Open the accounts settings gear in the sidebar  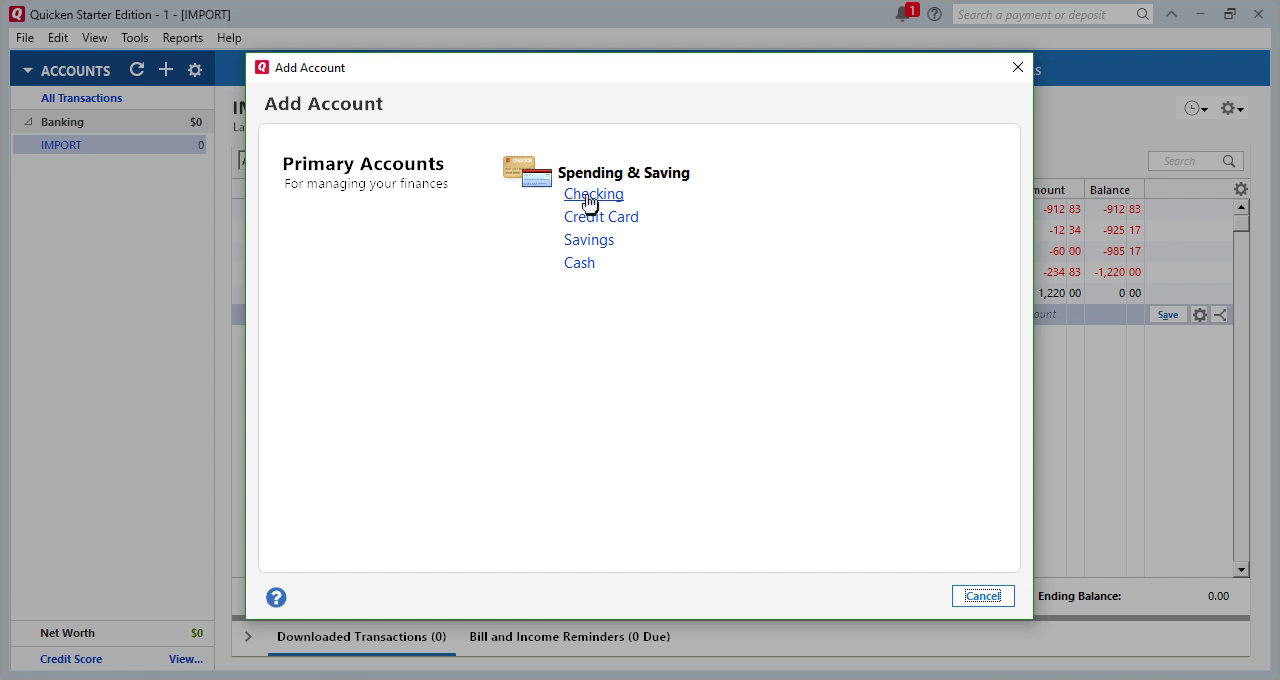[195, 70]
